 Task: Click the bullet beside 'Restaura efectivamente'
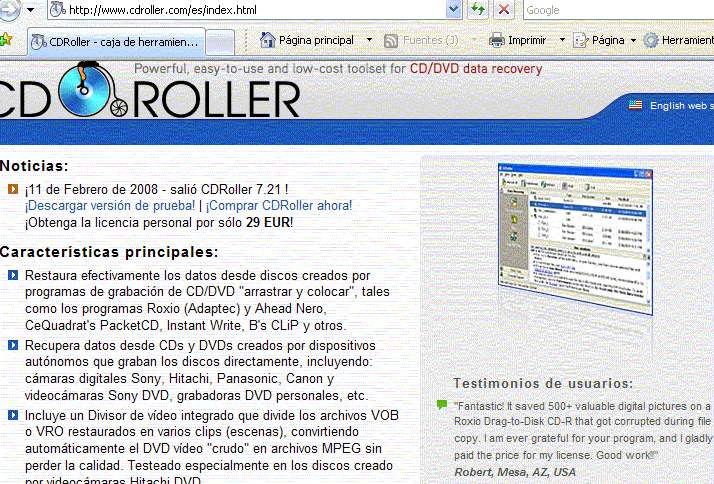(x=13, y=275)
